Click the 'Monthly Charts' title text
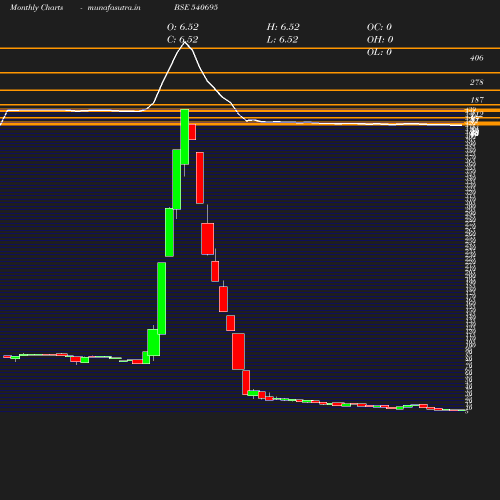Viewport: 500px width, 500px height. click(37, 8)
